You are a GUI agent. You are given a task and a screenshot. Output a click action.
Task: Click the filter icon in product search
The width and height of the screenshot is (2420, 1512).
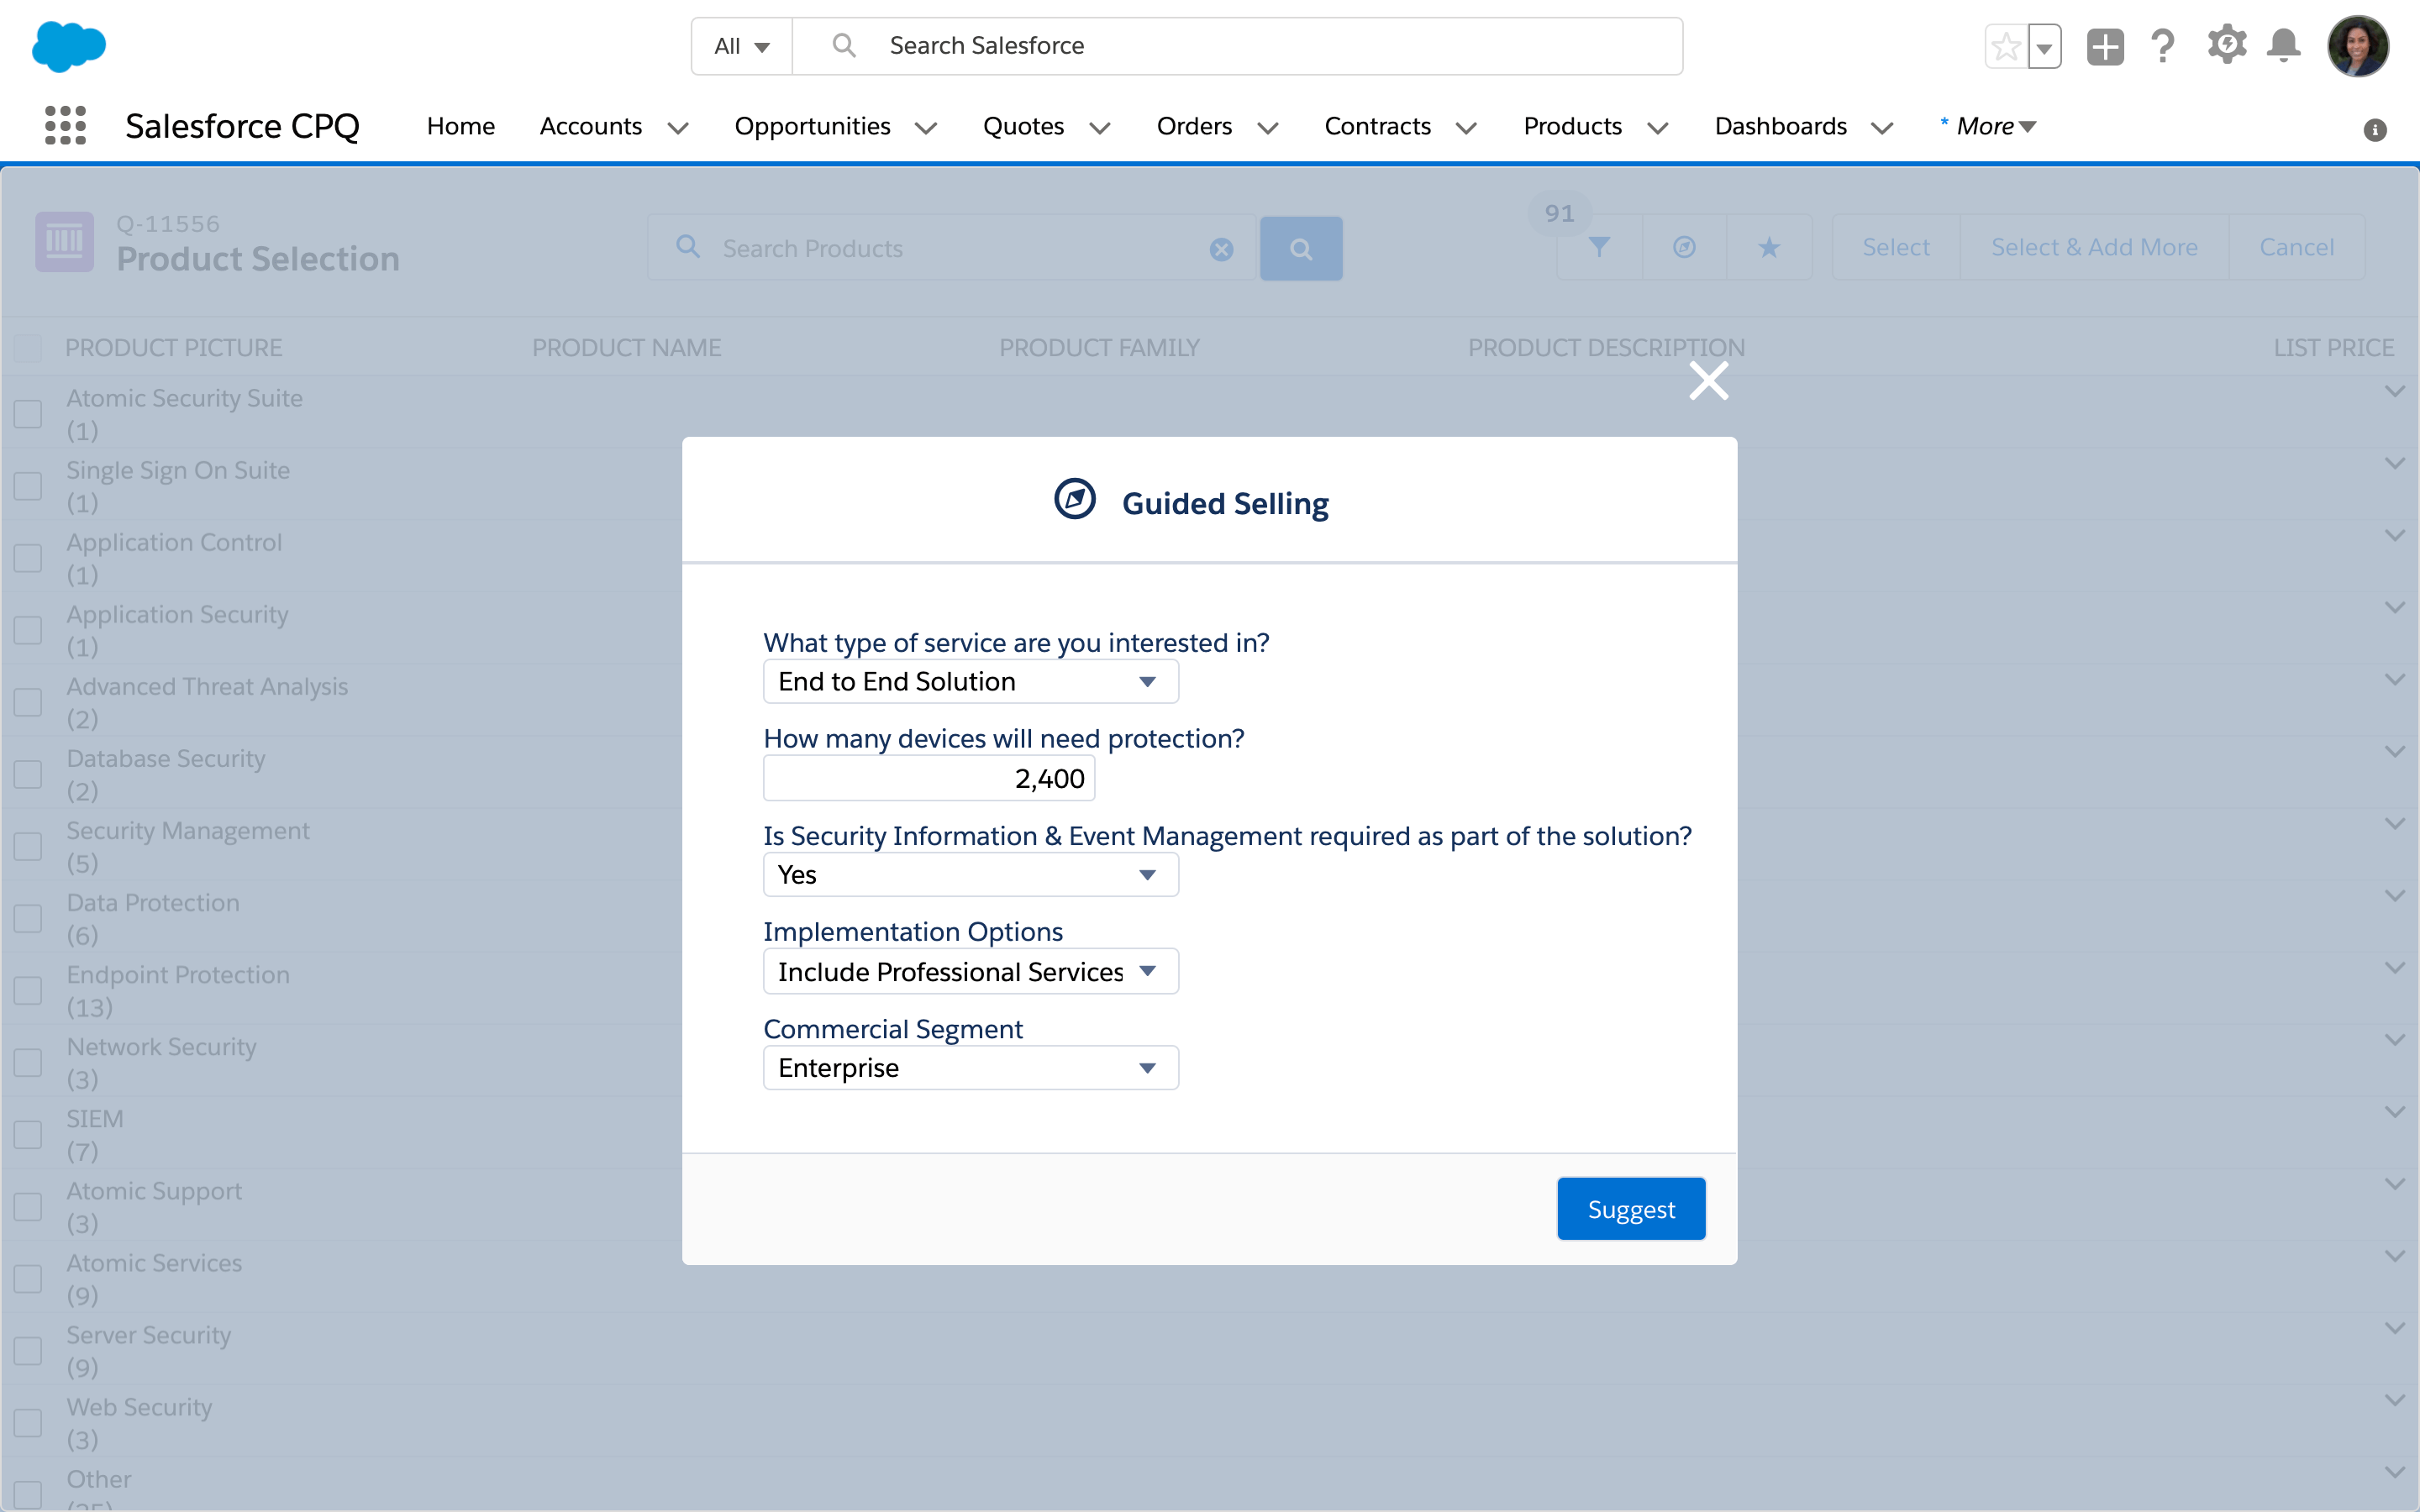coord(1599,245)
